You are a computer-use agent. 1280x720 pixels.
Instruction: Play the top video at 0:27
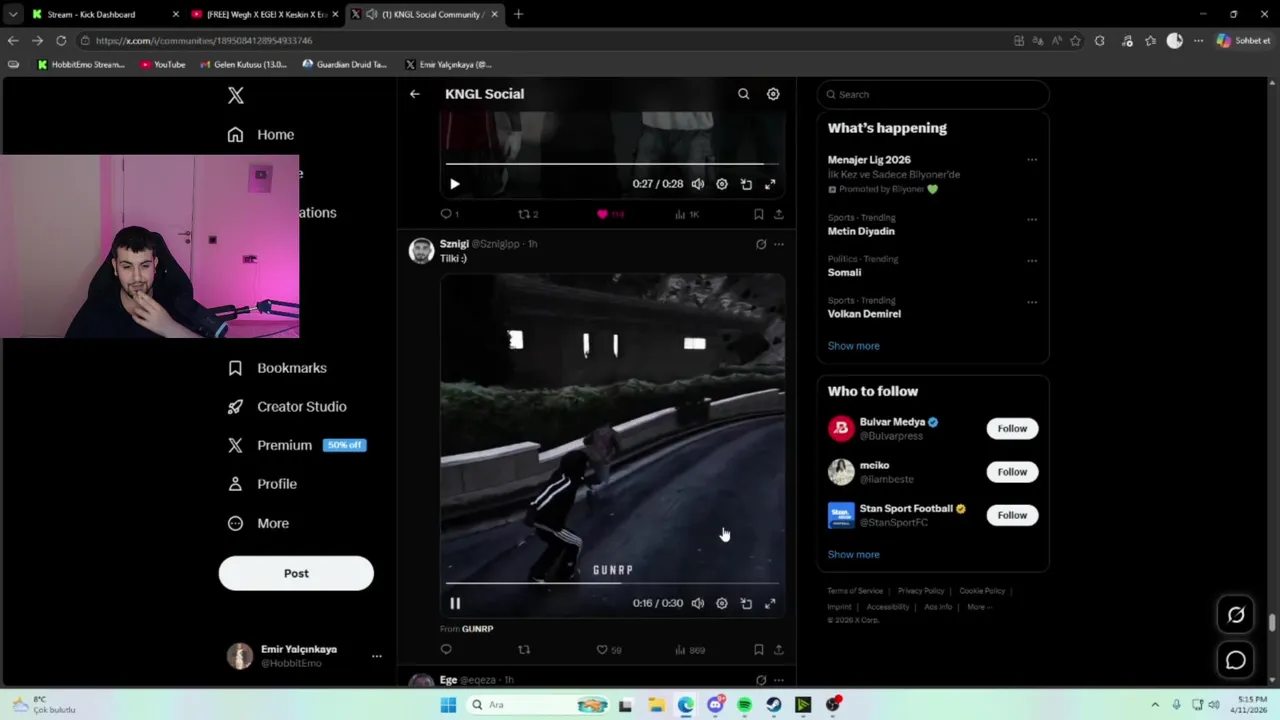455,184
